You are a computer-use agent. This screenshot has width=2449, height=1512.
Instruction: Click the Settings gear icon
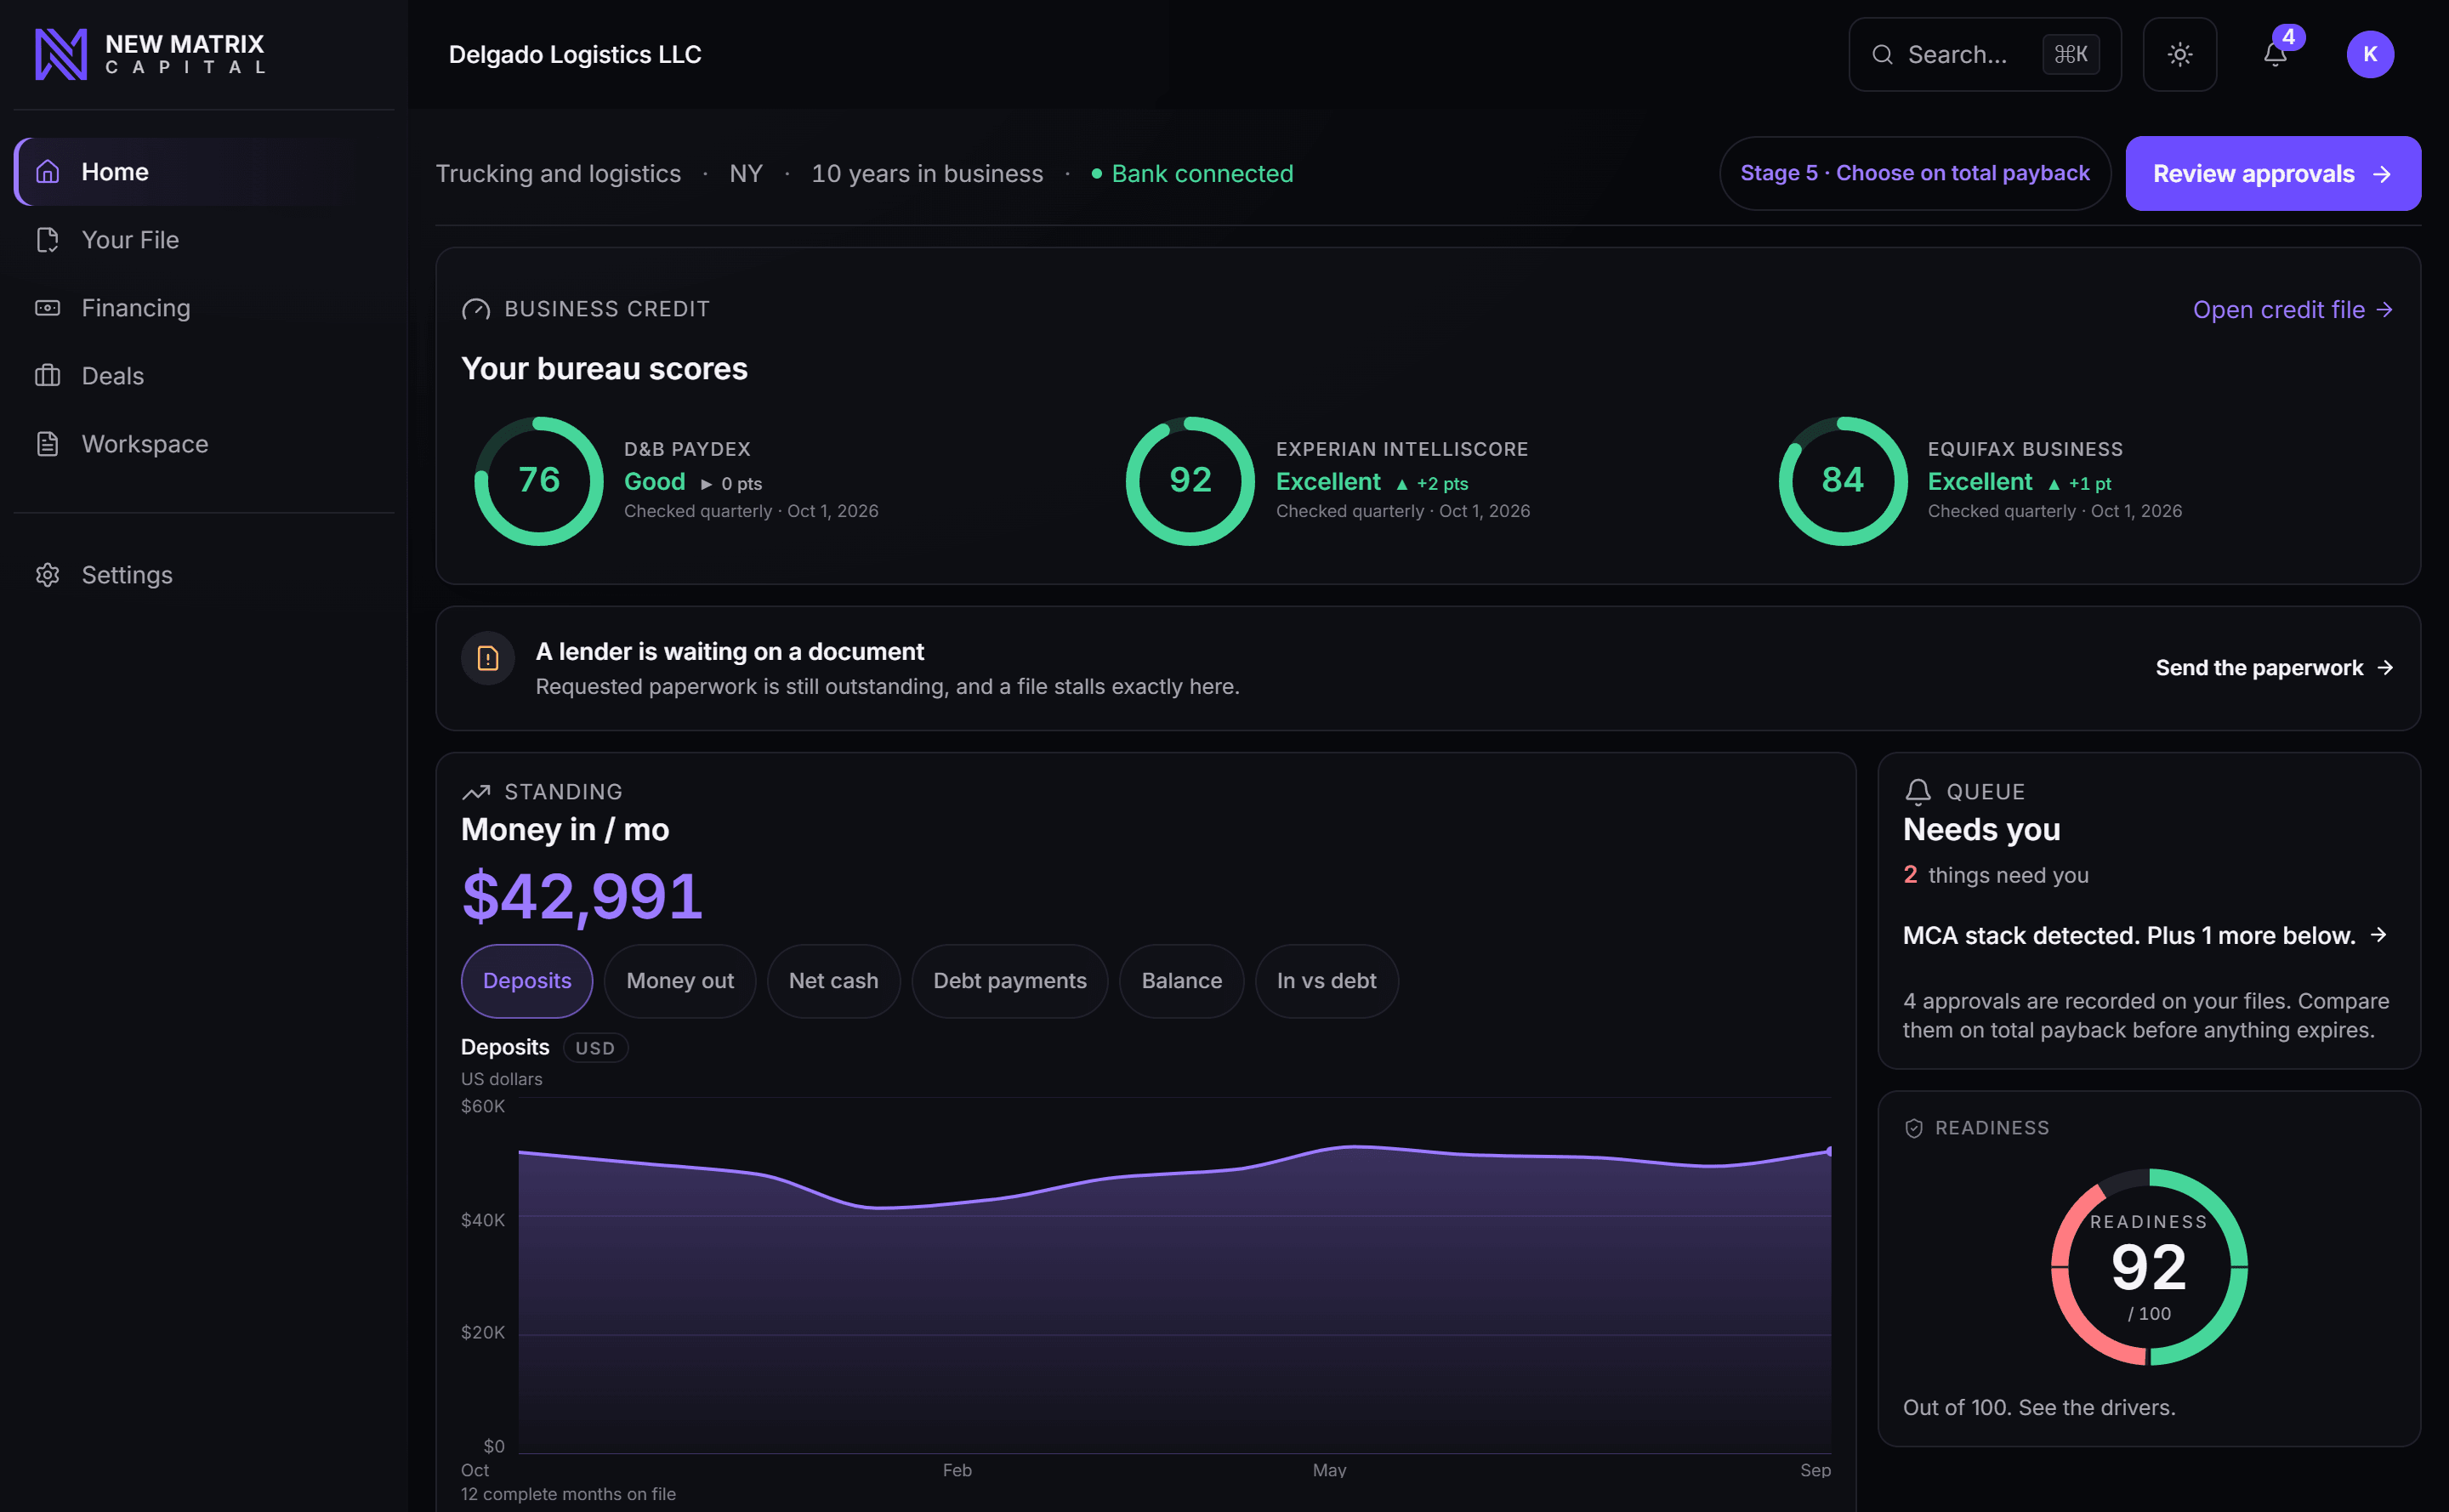coord(47,575)
